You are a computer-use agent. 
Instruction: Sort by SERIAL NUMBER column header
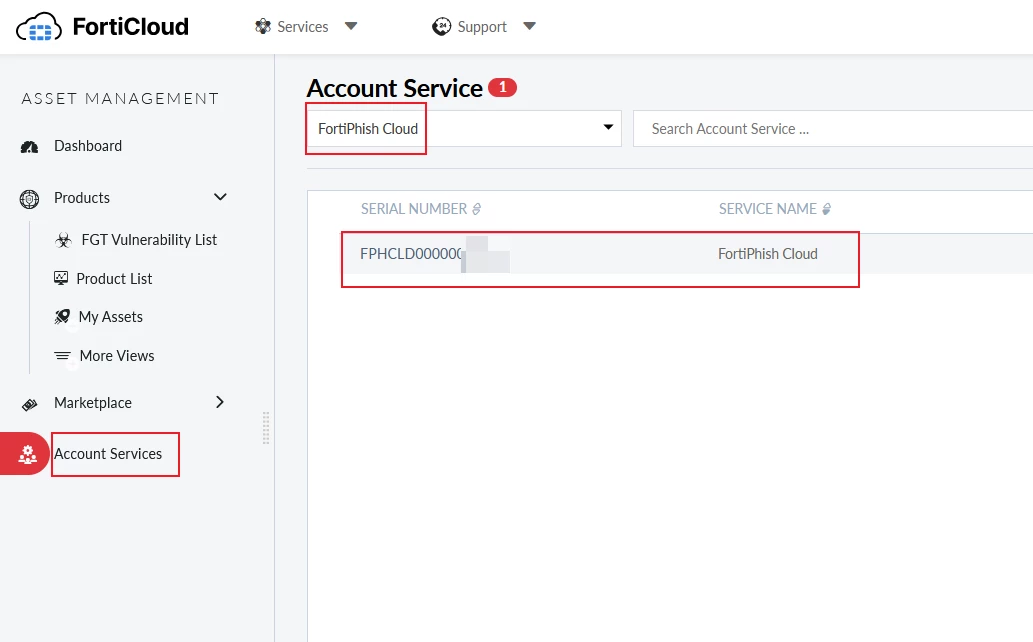pyautogui.click(x=414, y=209)
